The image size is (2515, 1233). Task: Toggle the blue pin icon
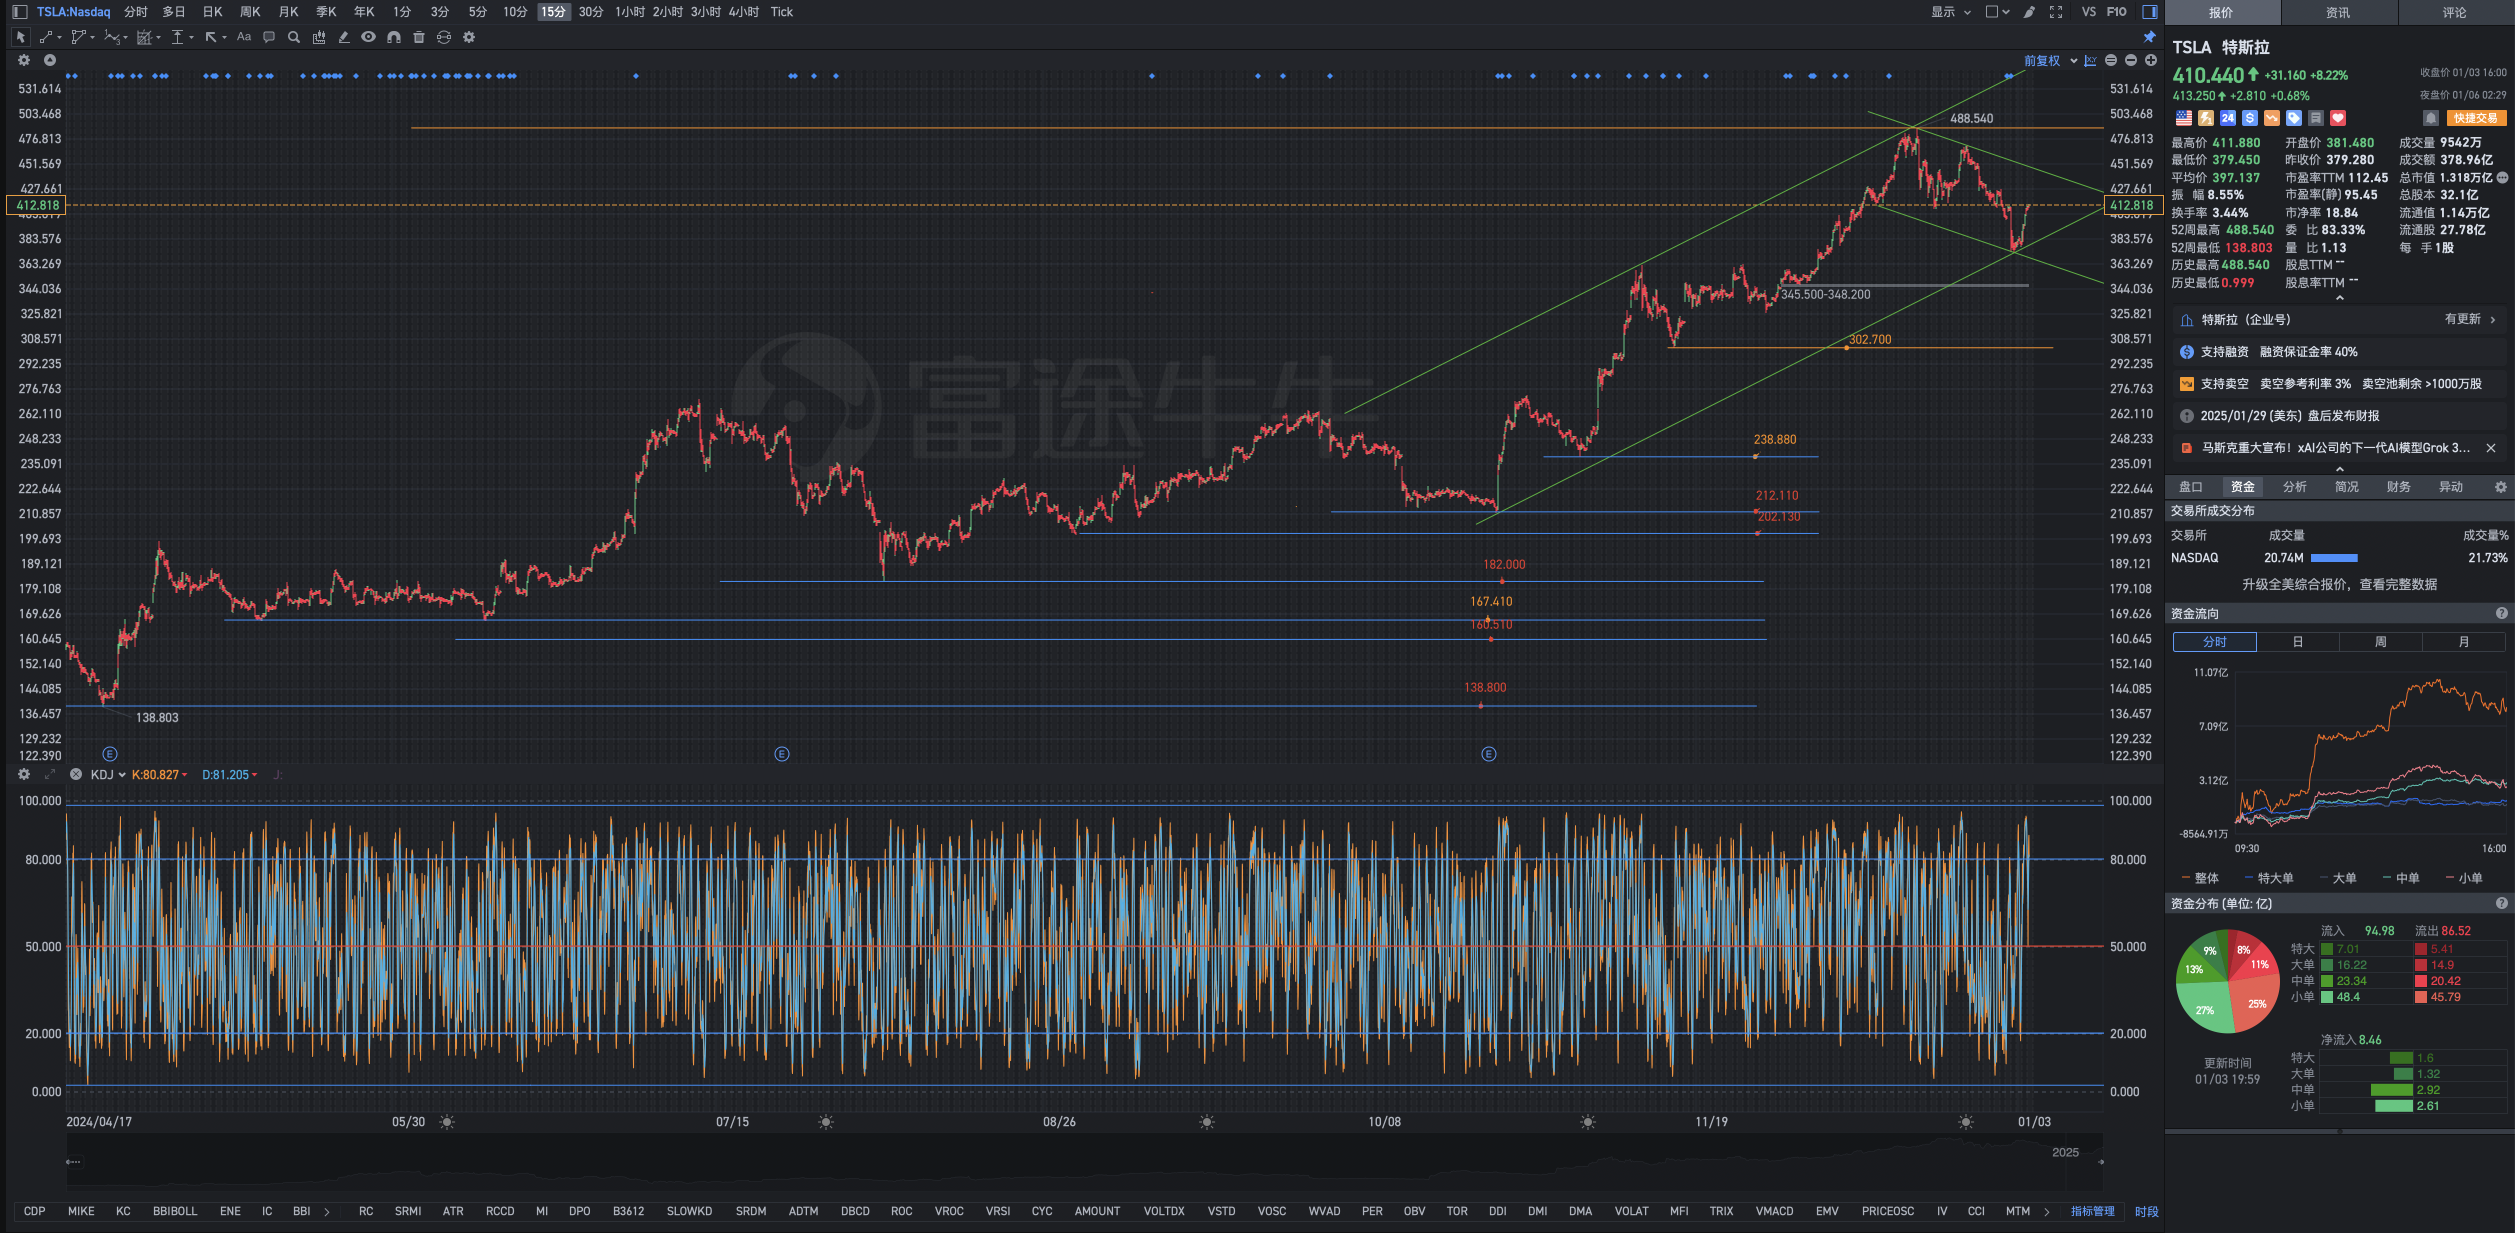pyautogui.click(x=2149, y=37)
